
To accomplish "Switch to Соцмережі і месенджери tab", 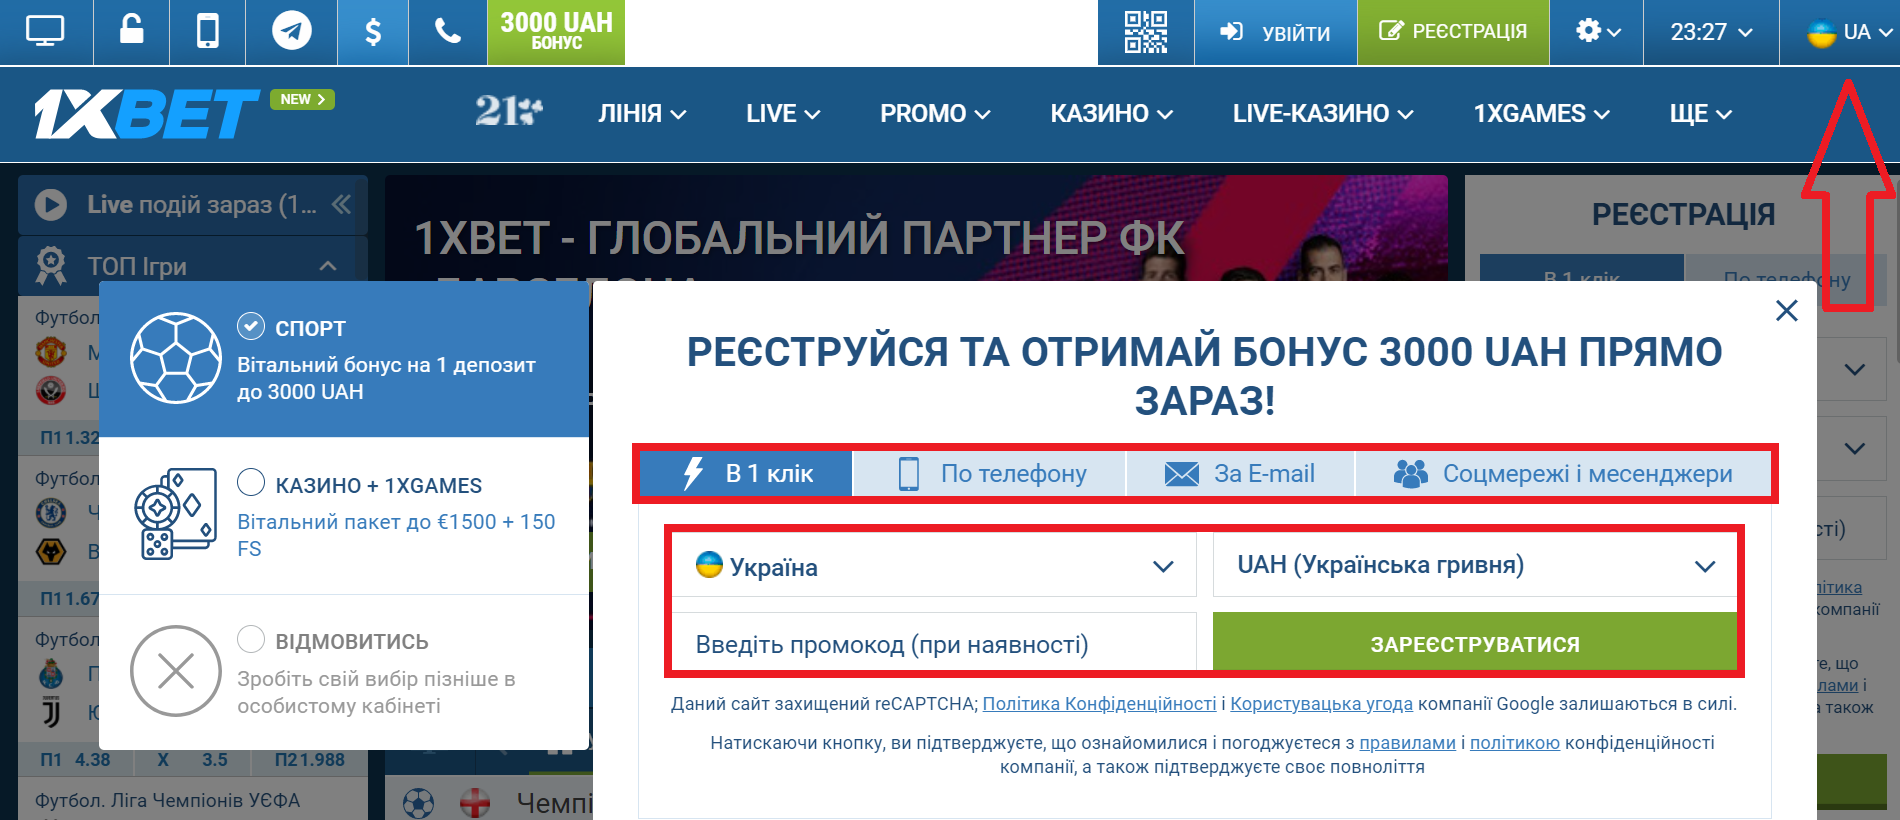I will click(1563, 473).
